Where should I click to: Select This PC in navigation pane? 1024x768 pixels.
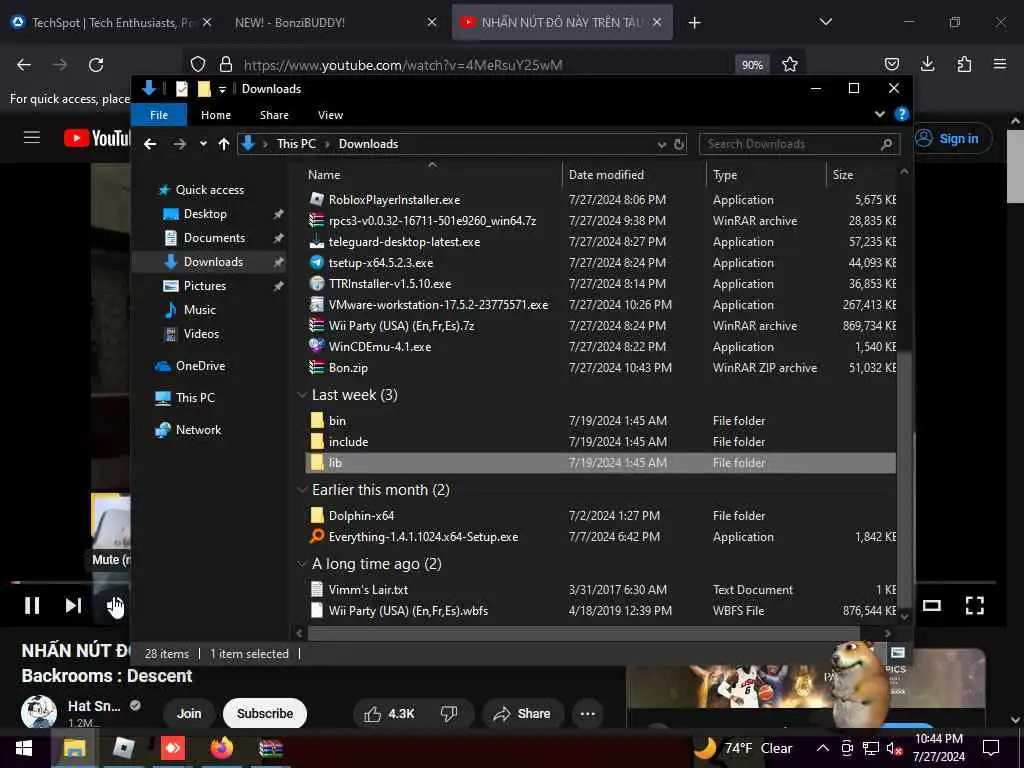tap(195, 398)
